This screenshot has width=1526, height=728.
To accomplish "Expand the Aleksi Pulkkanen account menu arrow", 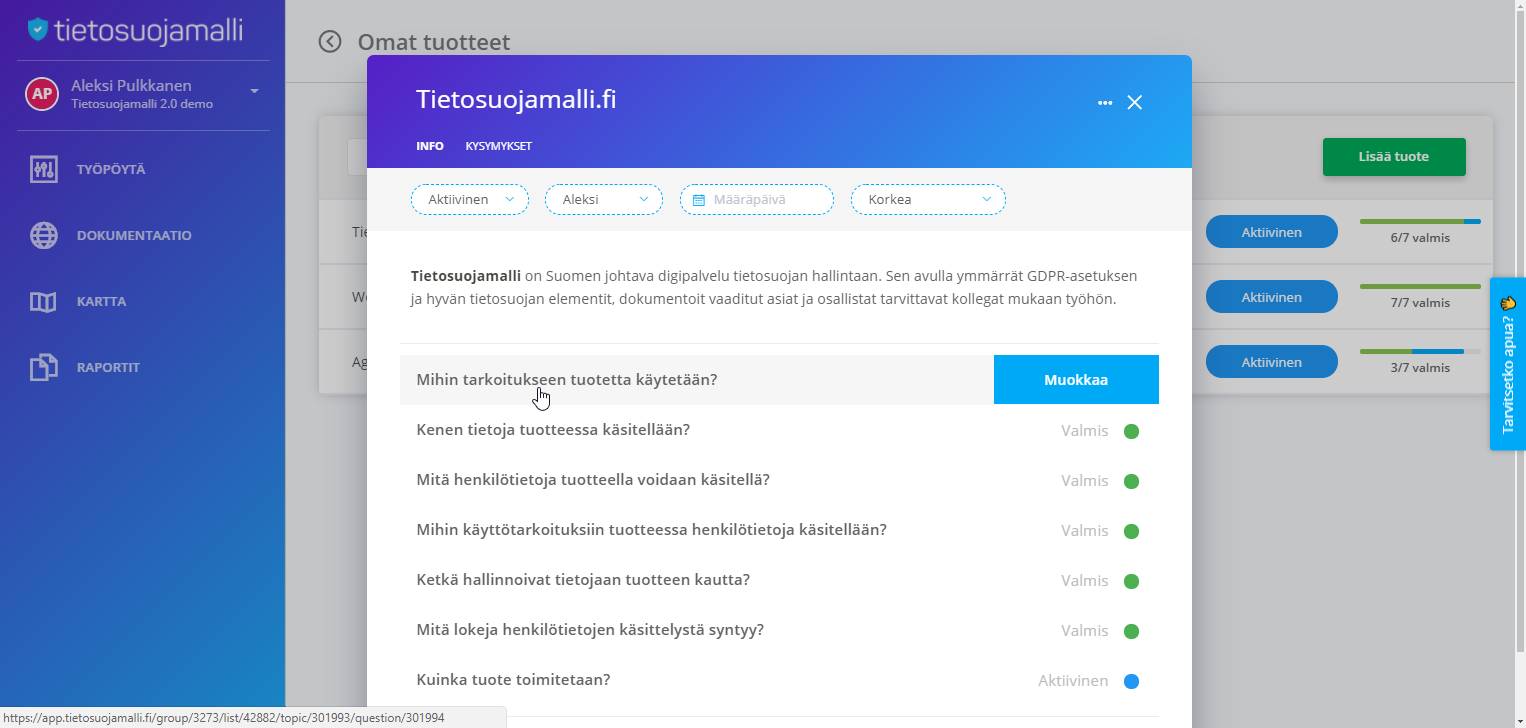I will tap(254, 91).
